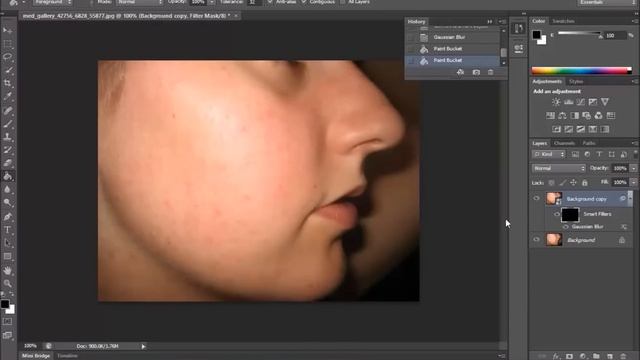Edit Gaussian Blur filter blending options
The height and width of the screenshot is (360, 640).
tap(624, 227)
